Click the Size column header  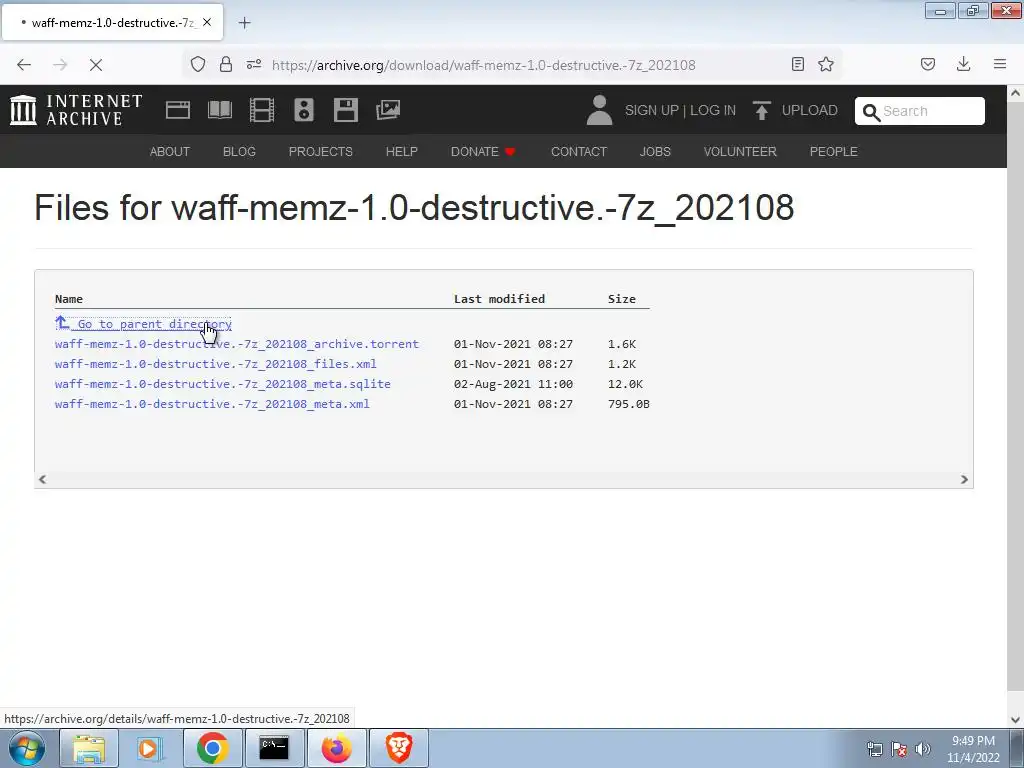click(x=622, y=299)
